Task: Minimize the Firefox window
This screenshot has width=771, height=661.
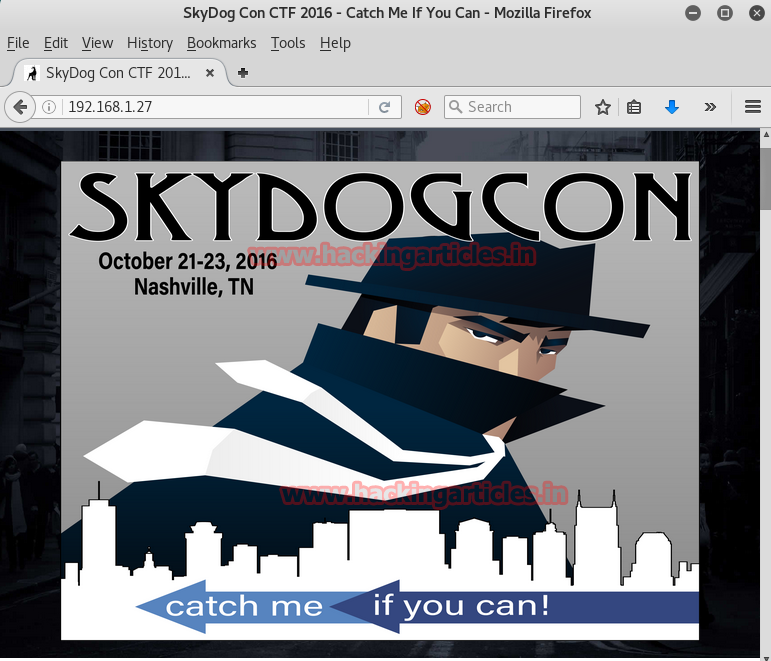Action: [693, 13]
